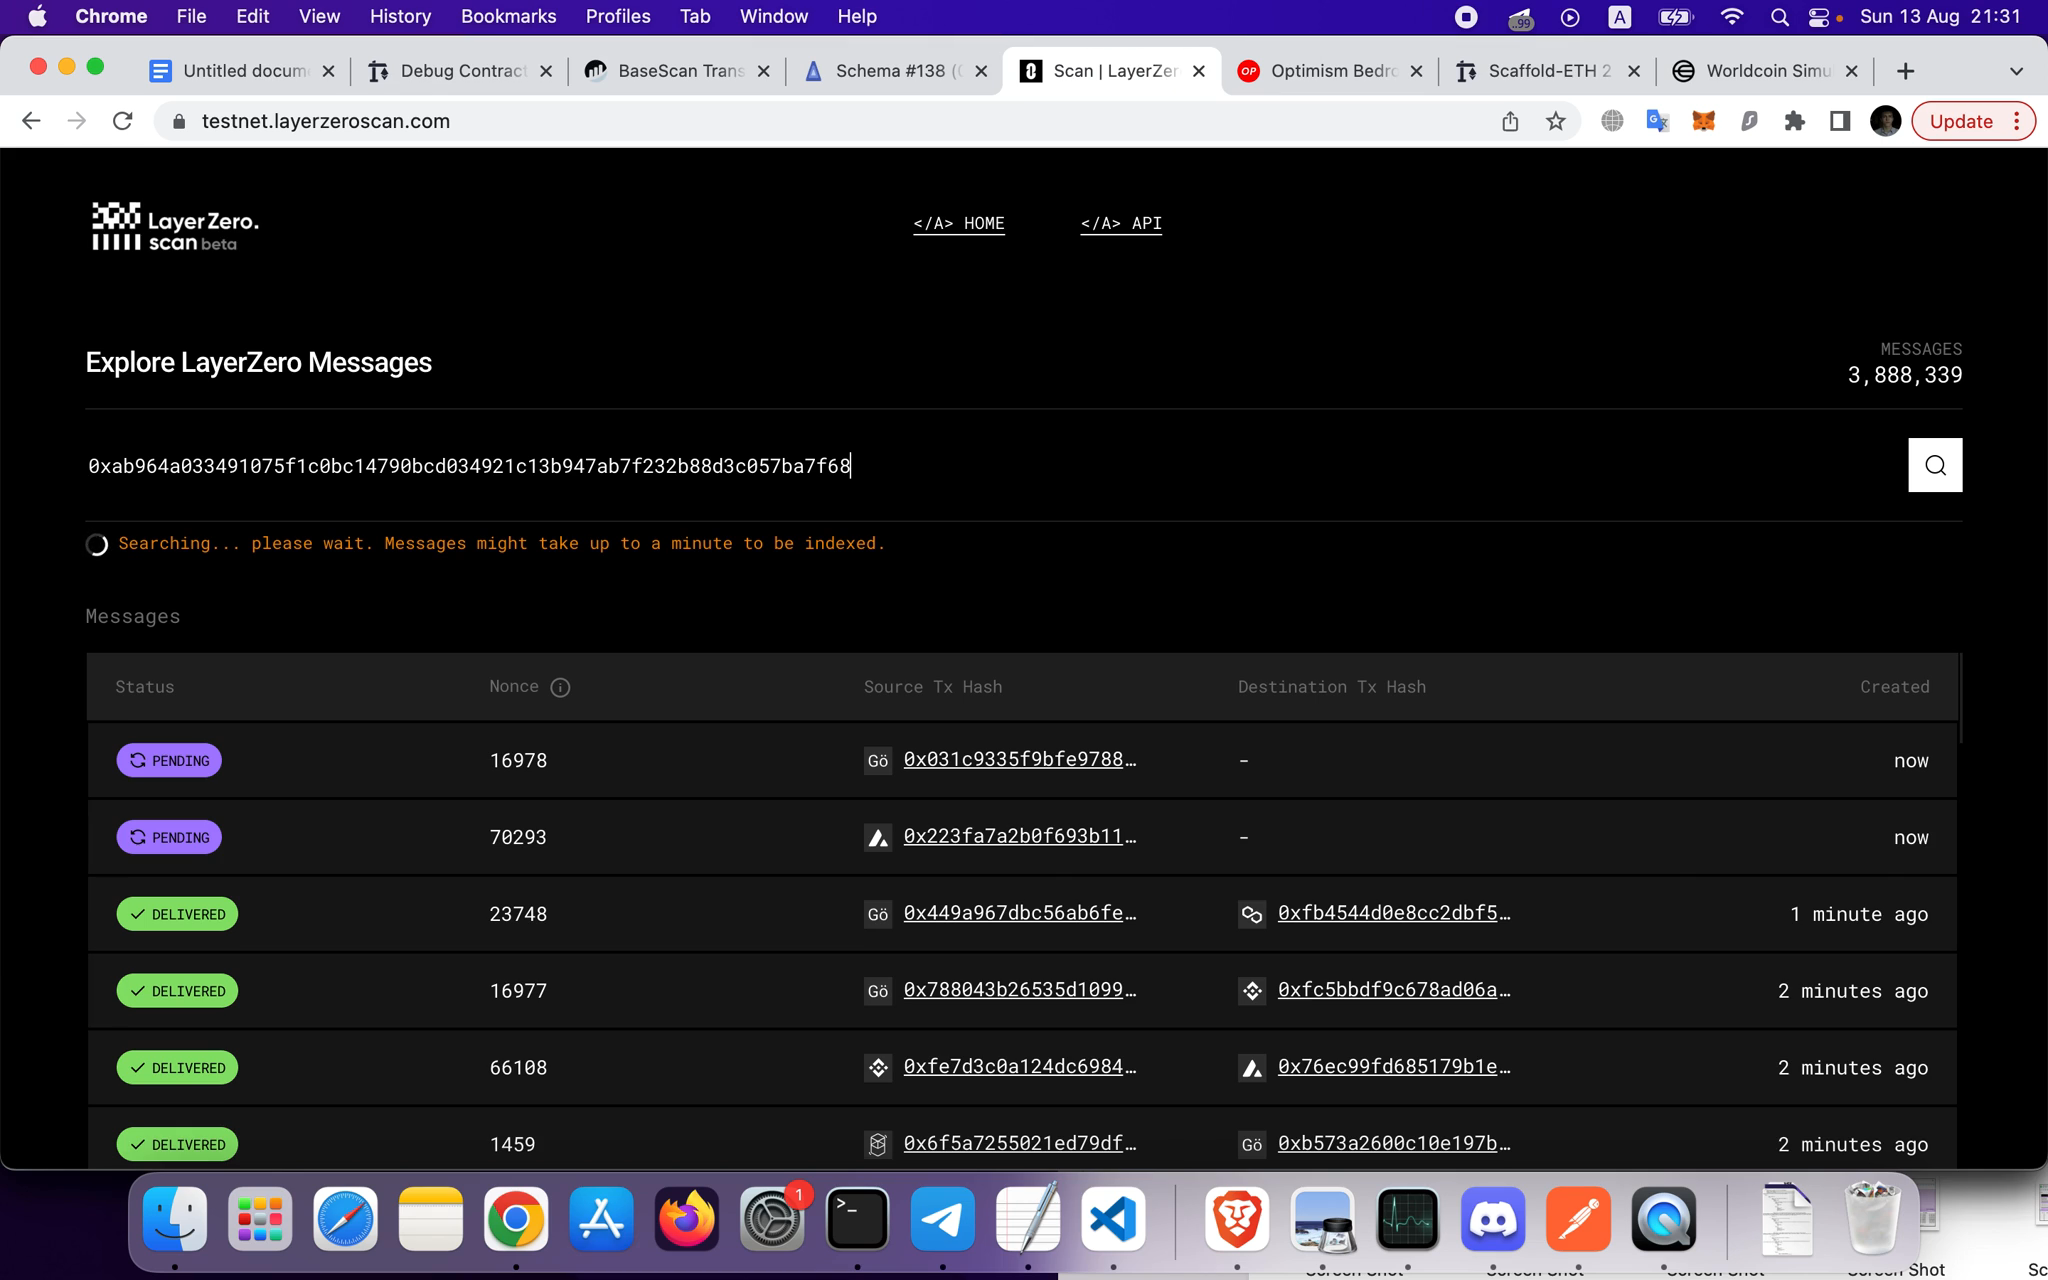The width and height of the screenshot is (2048, 1280).
Task: Open Control Center in the menu bar
Action: coord(1819,16)
